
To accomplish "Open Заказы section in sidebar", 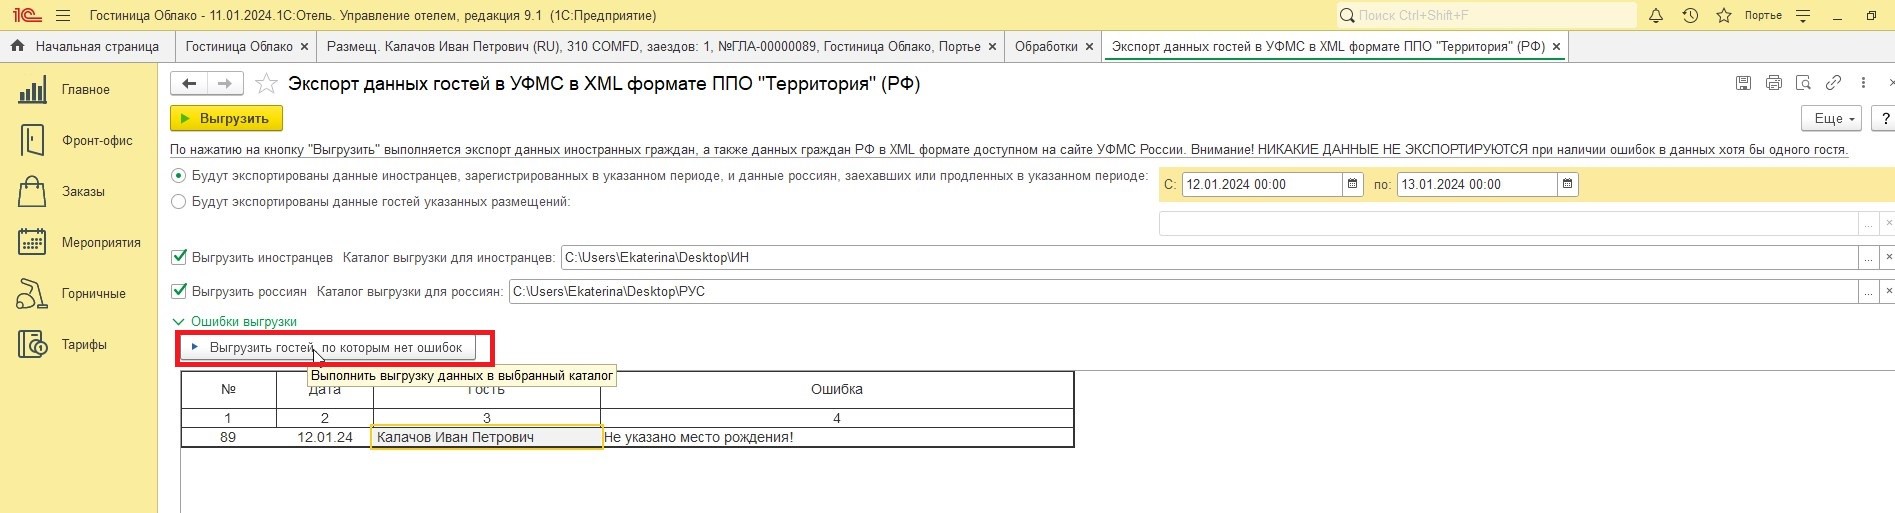I will (78, 192).
